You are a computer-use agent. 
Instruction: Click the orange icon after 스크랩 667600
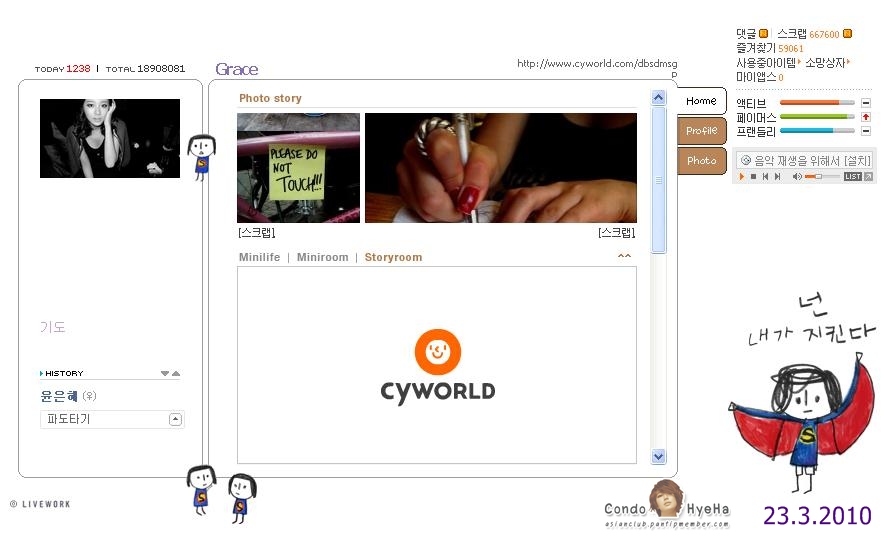tap(847, 34)
